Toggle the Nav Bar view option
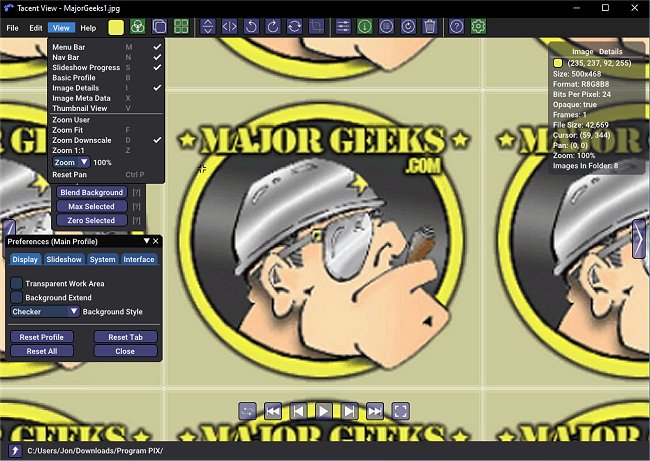Screen dimensions: 650x461 [x=106, y=57]
